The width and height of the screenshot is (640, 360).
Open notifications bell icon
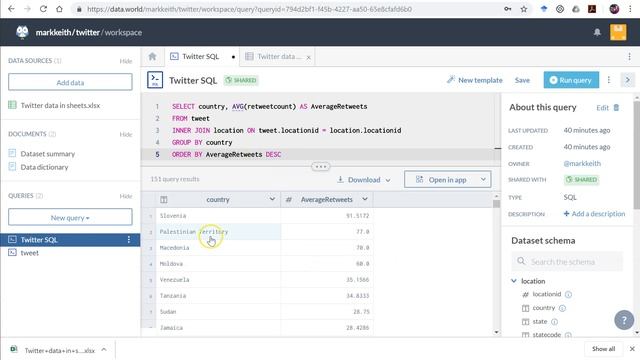597,32
